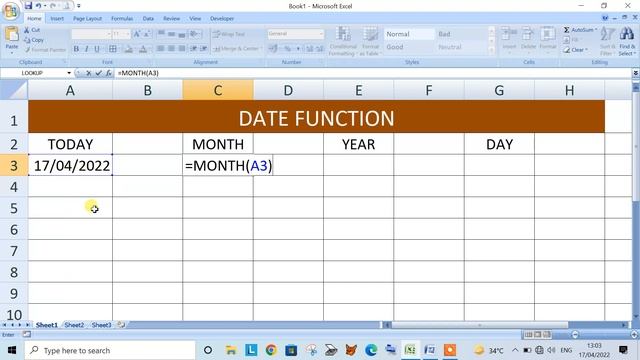Switch to the Insert ribbon tab
The width and height of the screenshot is (640, 360).
(x=57, y=19)
